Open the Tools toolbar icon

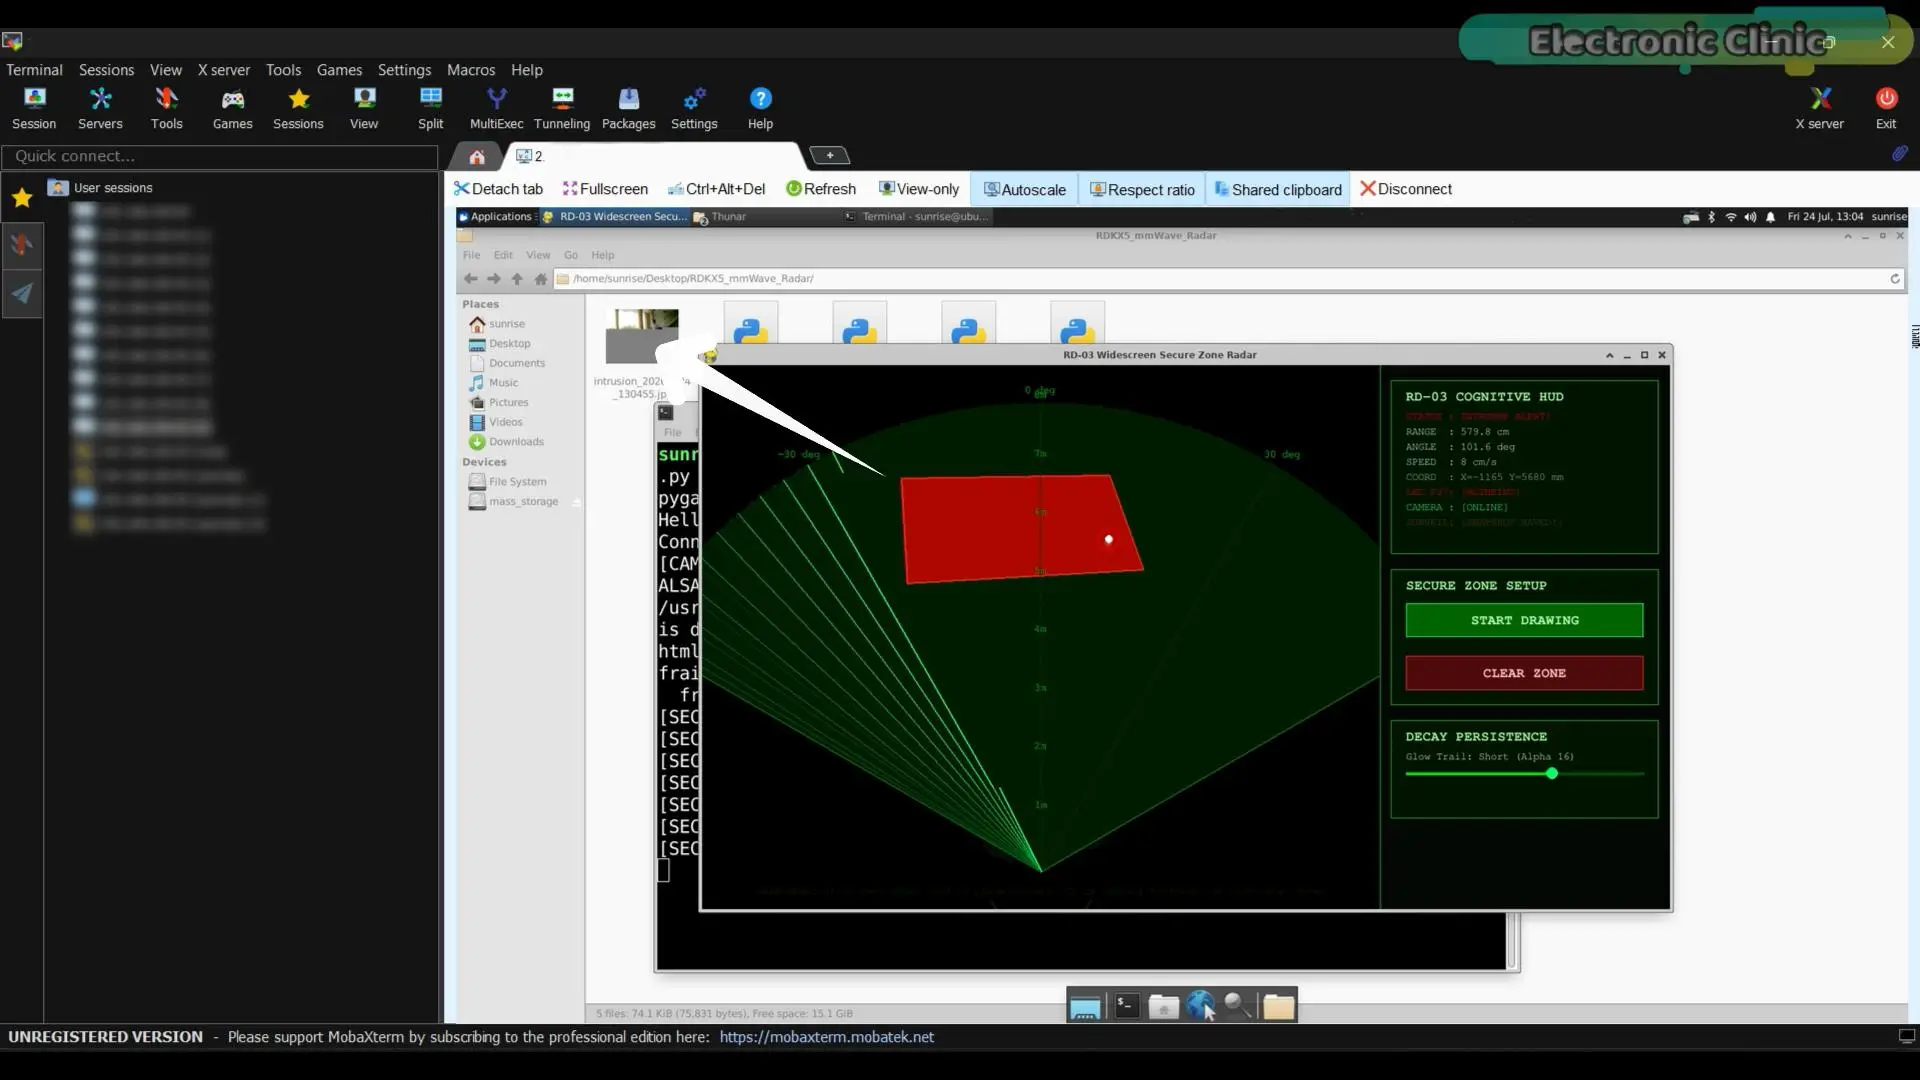point(166,108)
